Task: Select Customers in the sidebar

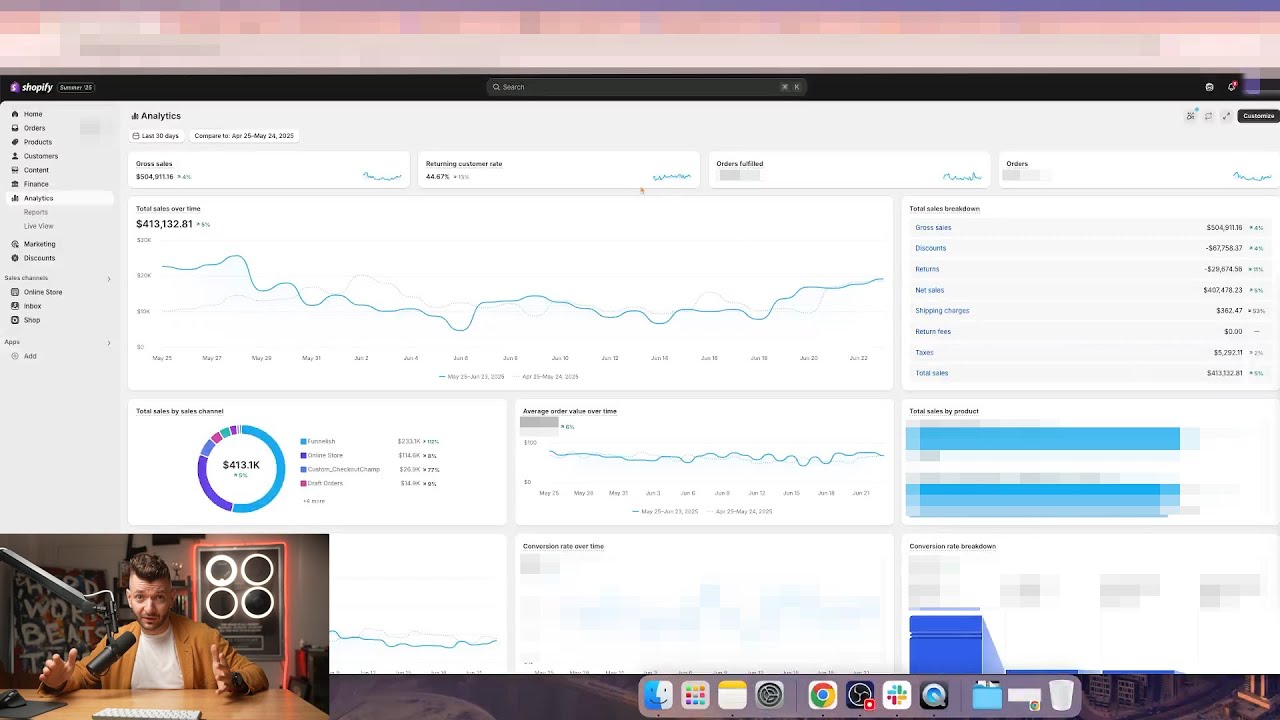Action: pyautogui.click(x=41, y=156)
